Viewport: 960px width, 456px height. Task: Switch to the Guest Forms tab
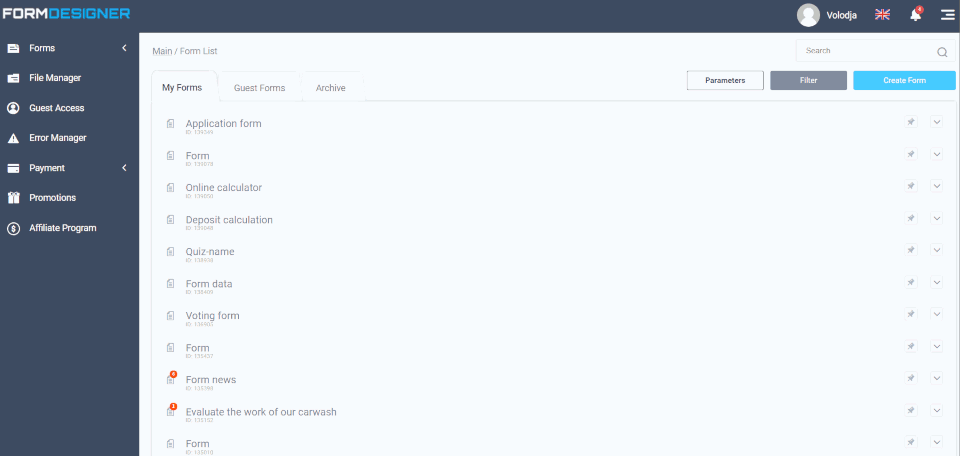click(260, 88)
